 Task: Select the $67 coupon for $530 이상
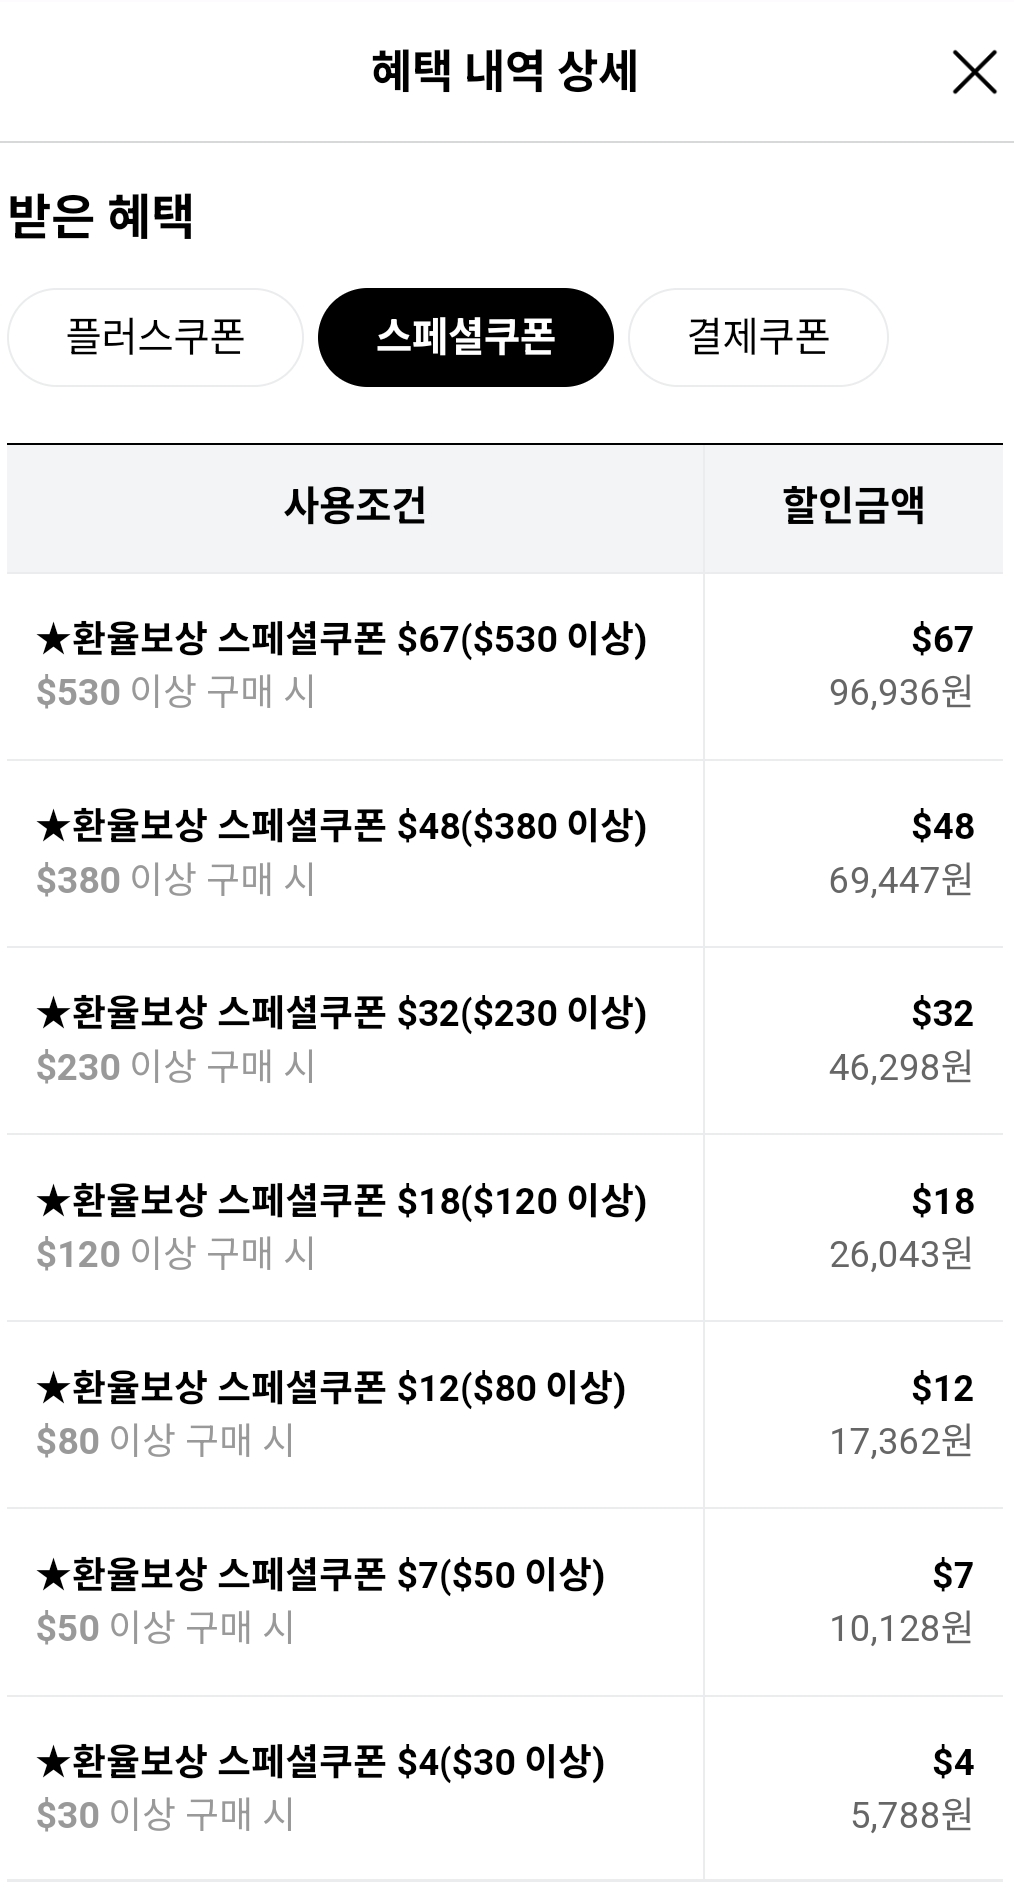point(341,640)
